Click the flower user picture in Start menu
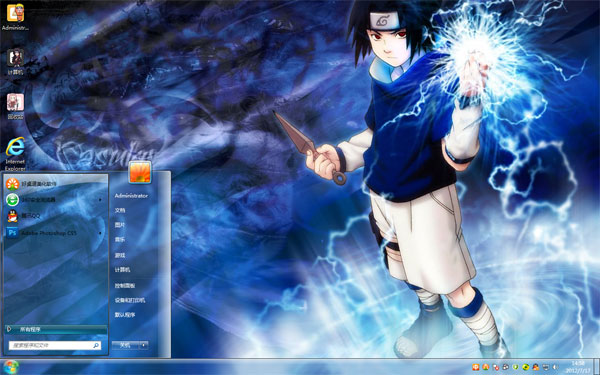 pyautogui.click(x=140, y=172)
